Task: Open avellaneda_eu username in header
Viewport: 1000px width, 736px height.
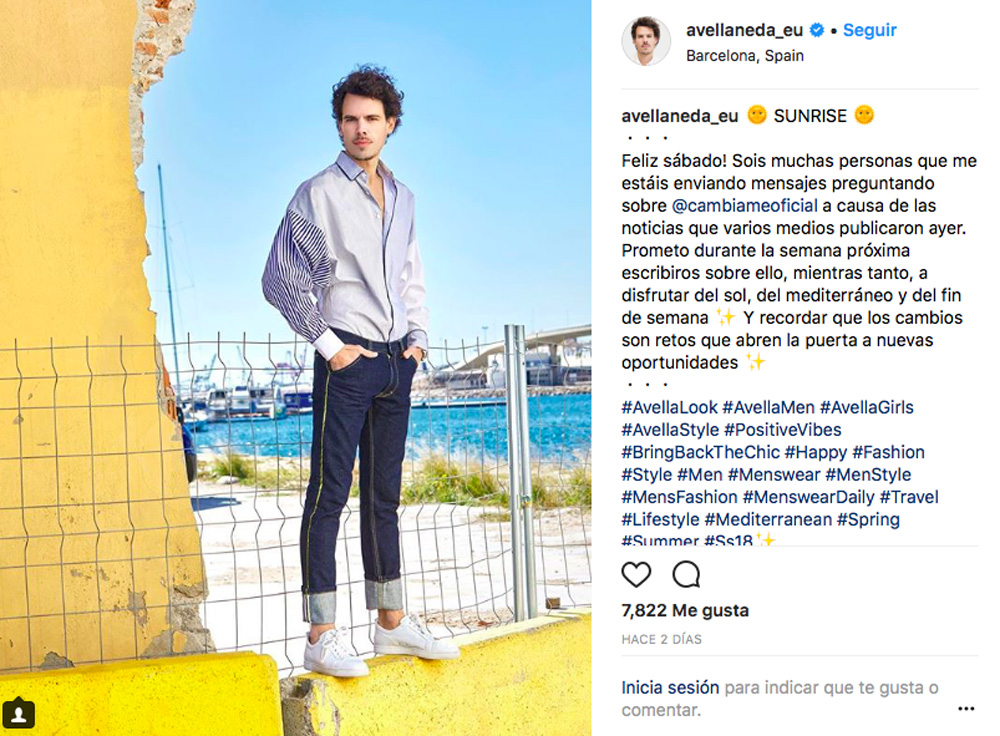Action: pos(744,30)
